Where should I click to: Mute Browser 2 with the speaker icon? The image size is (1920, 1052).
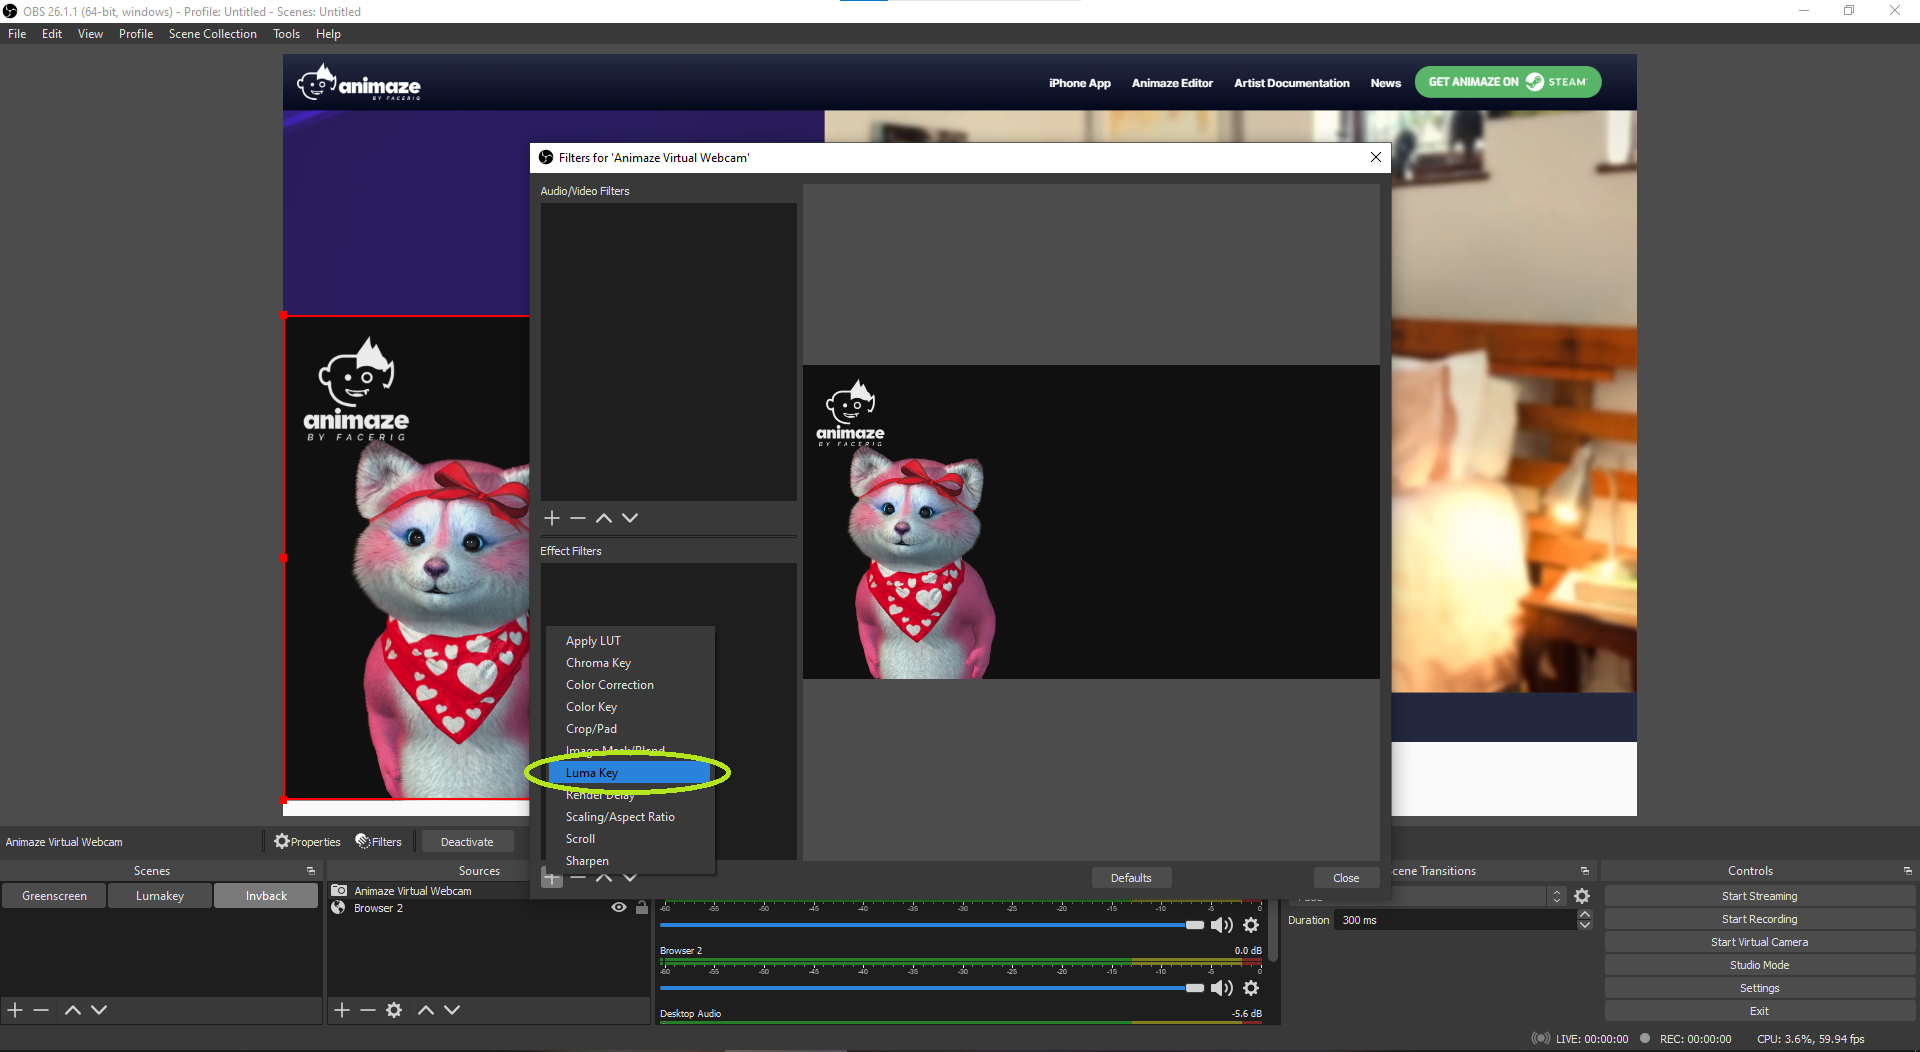[x=1221, y=988]
